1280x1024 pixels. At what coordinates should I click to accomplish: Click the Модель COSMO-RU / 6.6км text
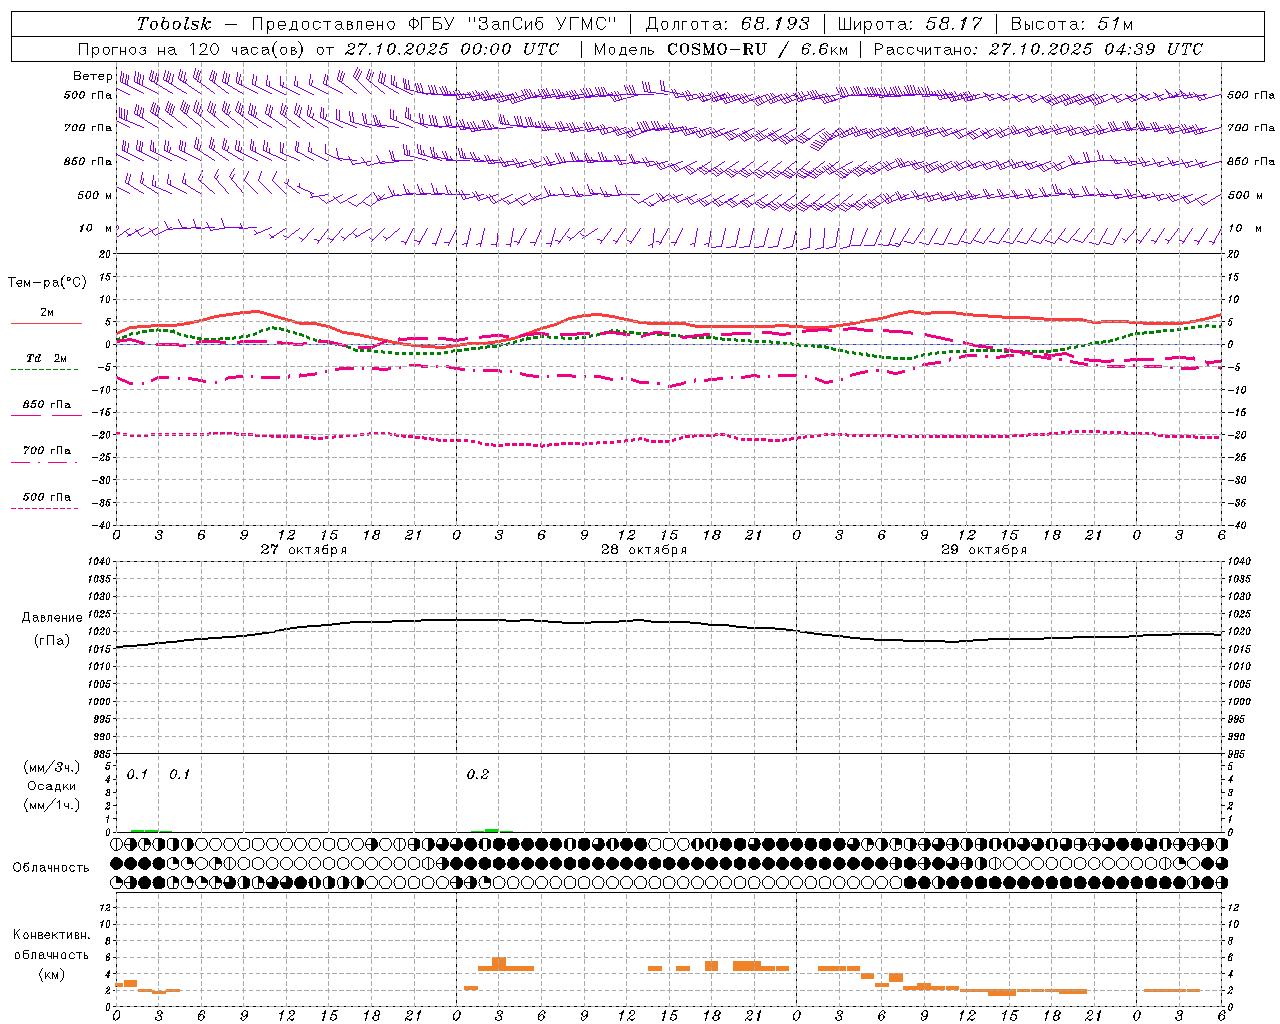pyautogui.click(x=721, y=49)
